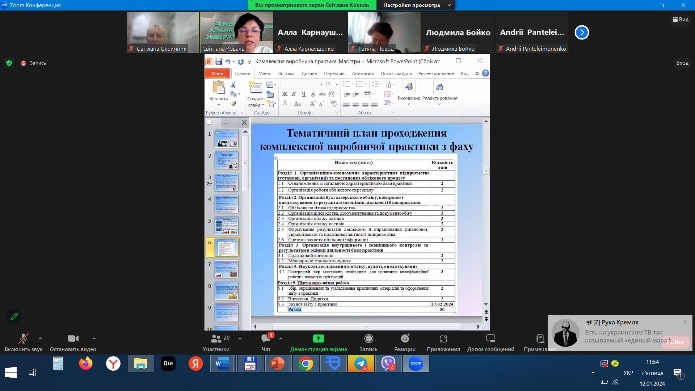Open PowerPoint help question mark
The height and width of the screenshot is (391, 695).
pos(485,73)
